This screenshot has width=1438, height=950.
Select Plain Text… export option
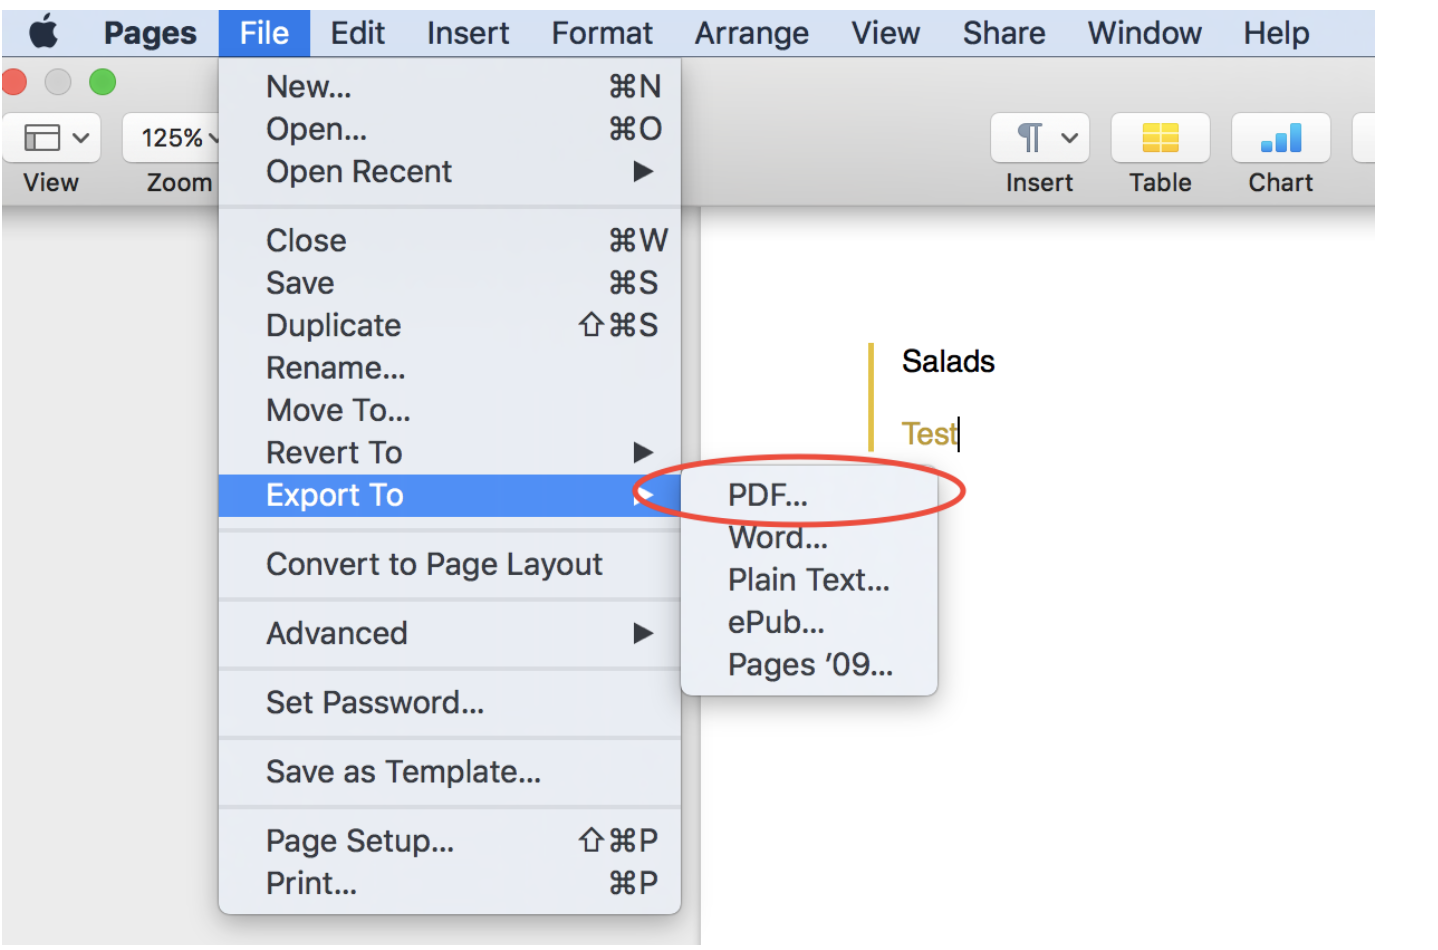[x=809, y=580]
